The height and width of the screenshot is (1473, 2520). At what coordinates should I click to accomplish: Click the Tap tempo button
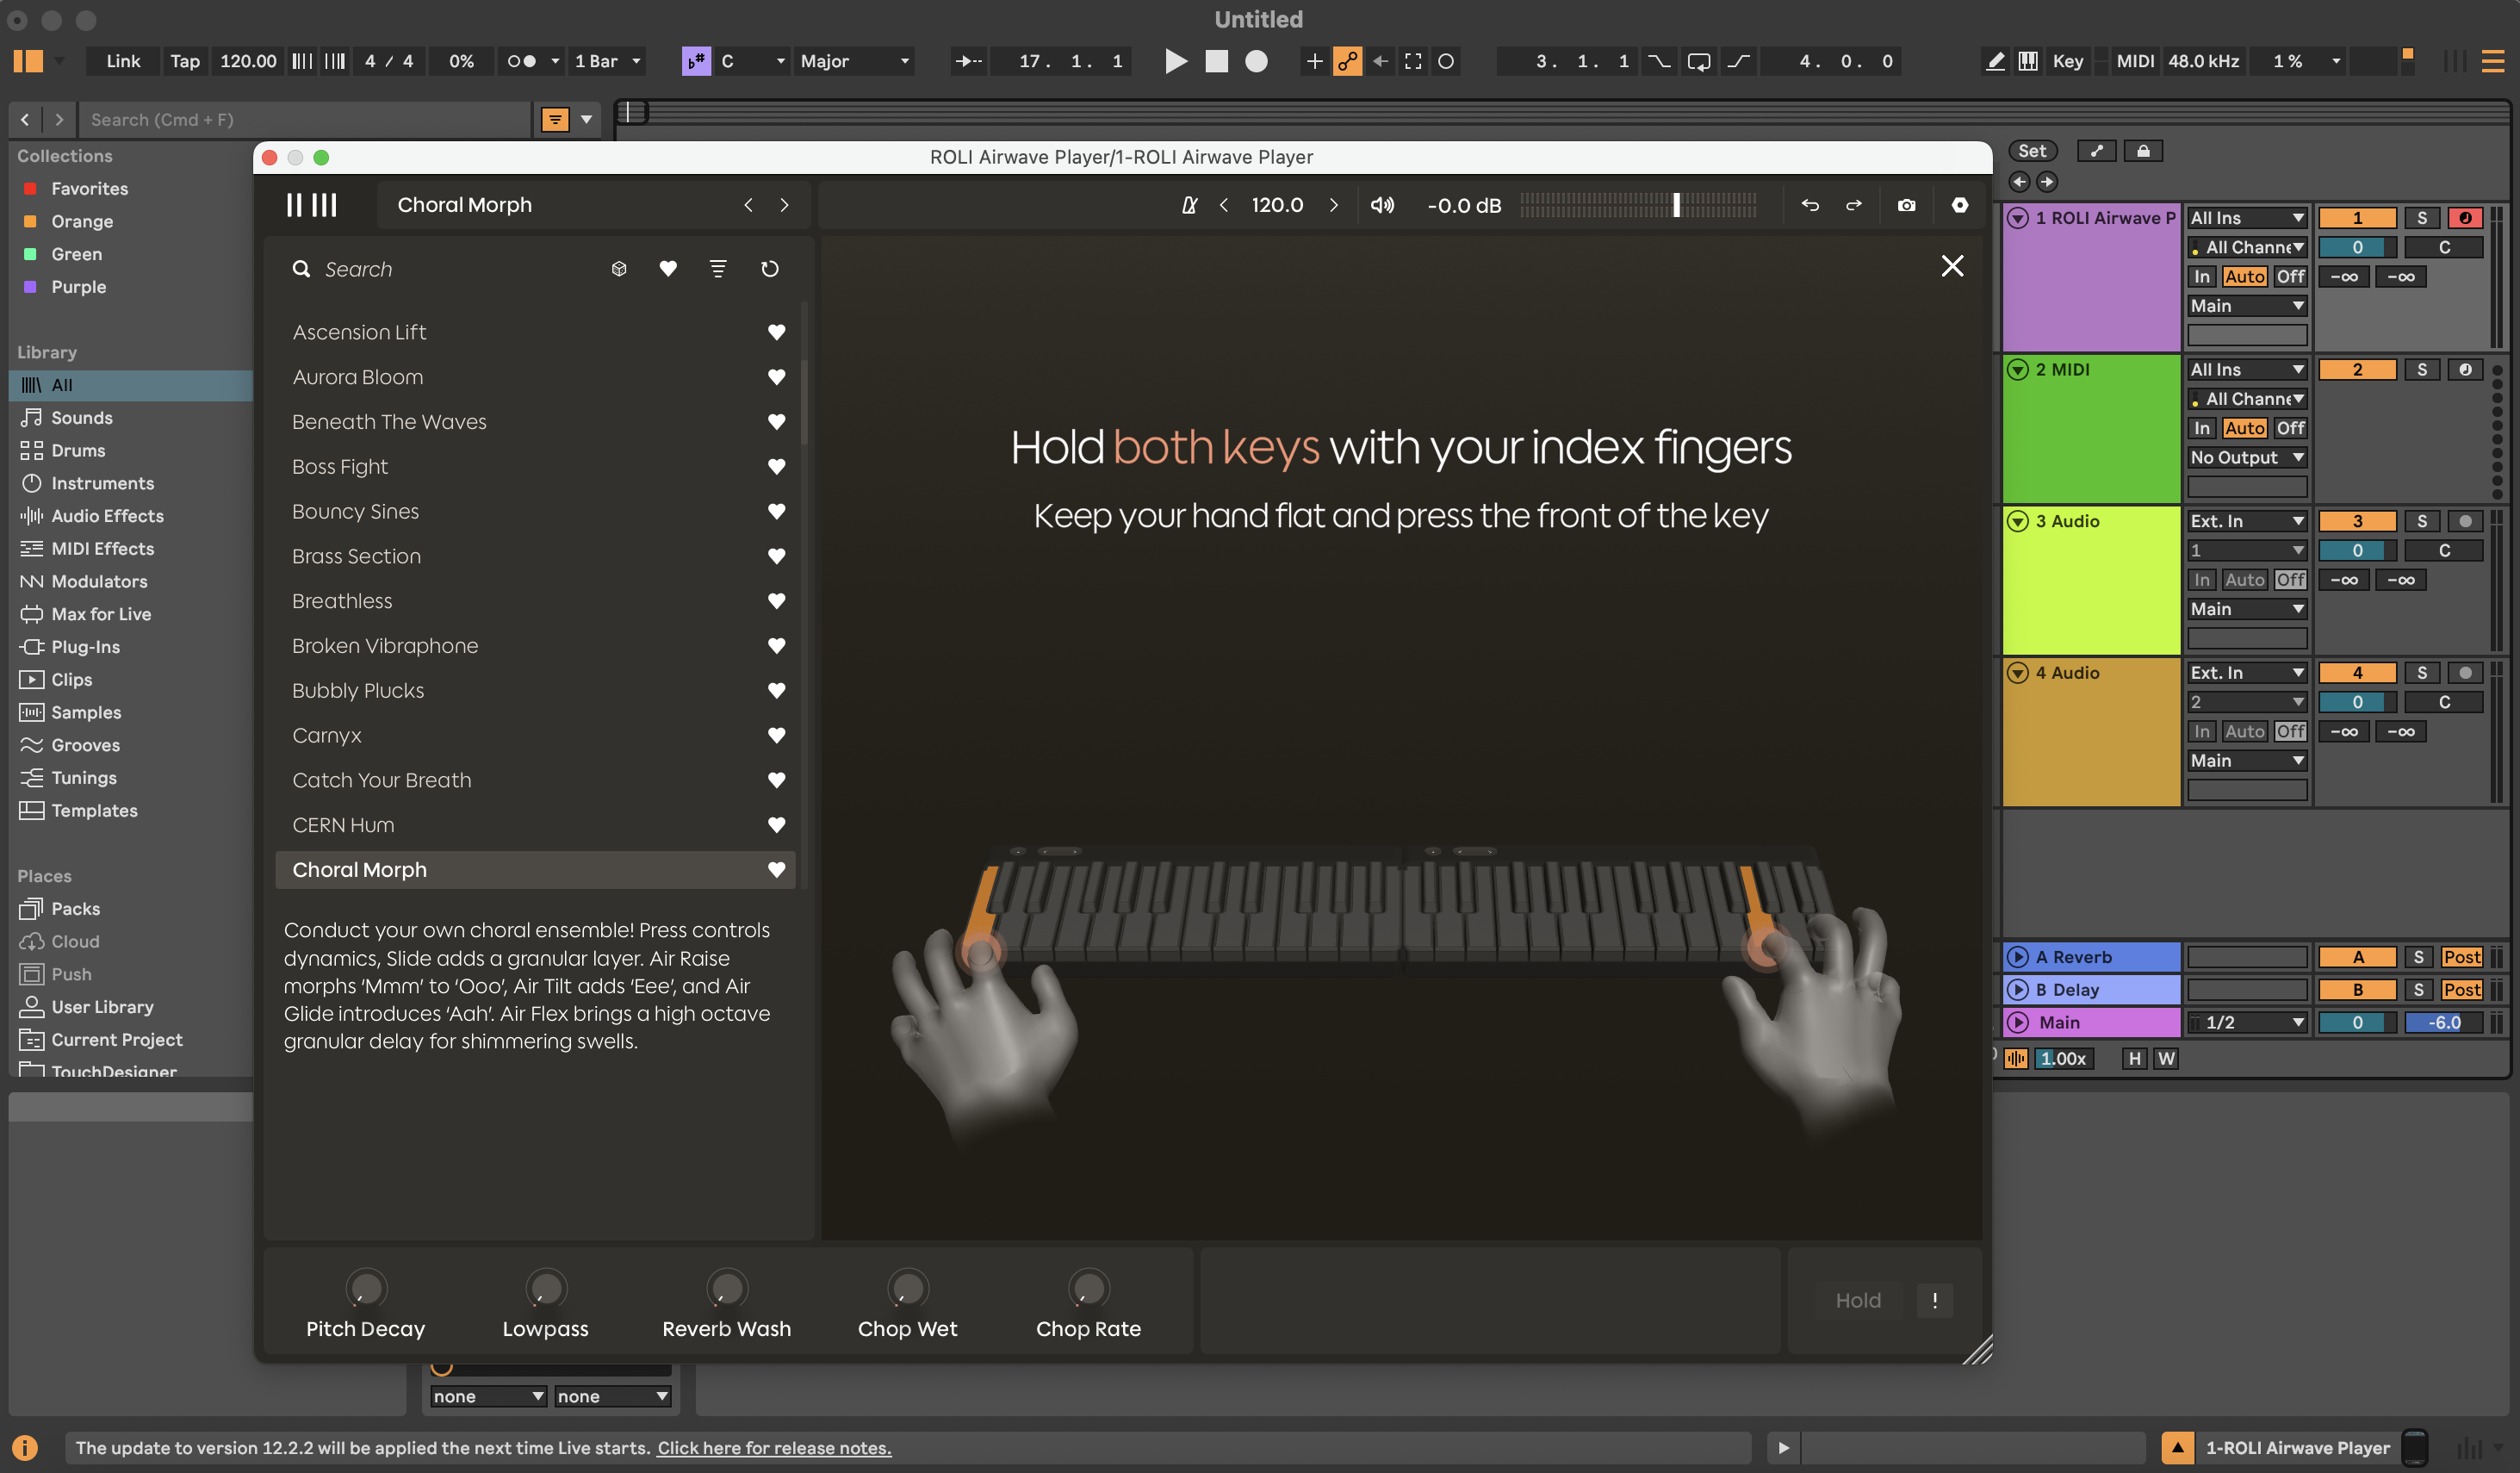[x=184, y=61]
